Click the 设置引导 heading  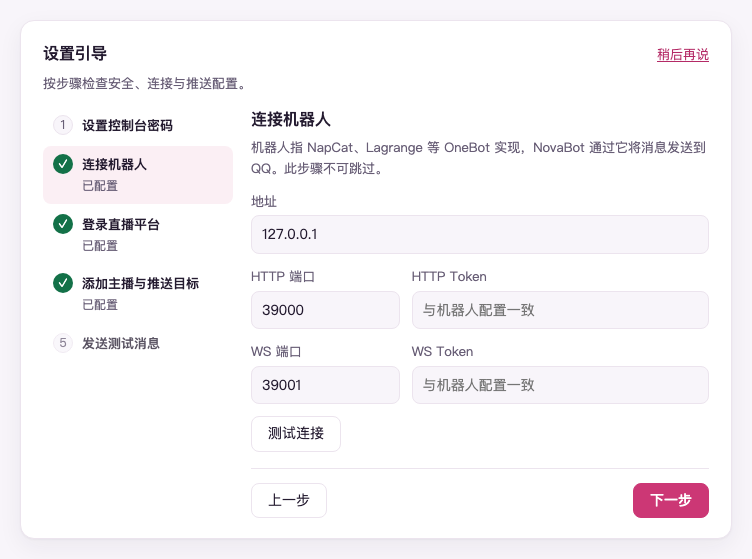(x=75, y=53)
